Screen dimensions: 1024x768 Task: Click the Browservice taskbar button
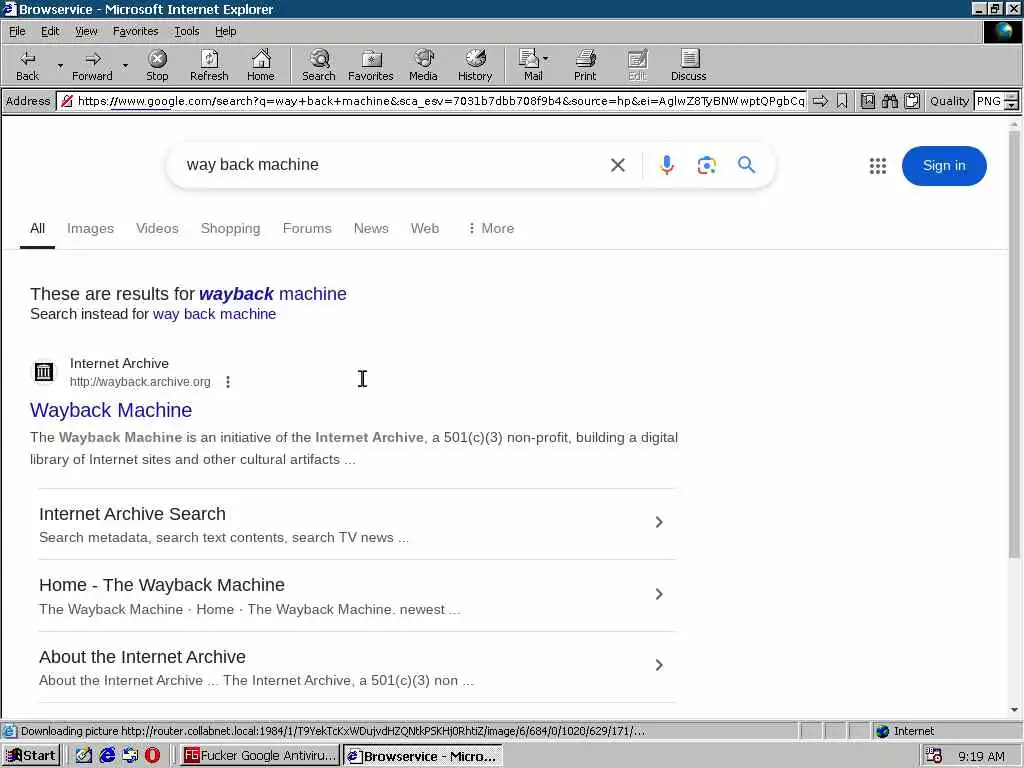pyautogui.click(x=423, y=756)
